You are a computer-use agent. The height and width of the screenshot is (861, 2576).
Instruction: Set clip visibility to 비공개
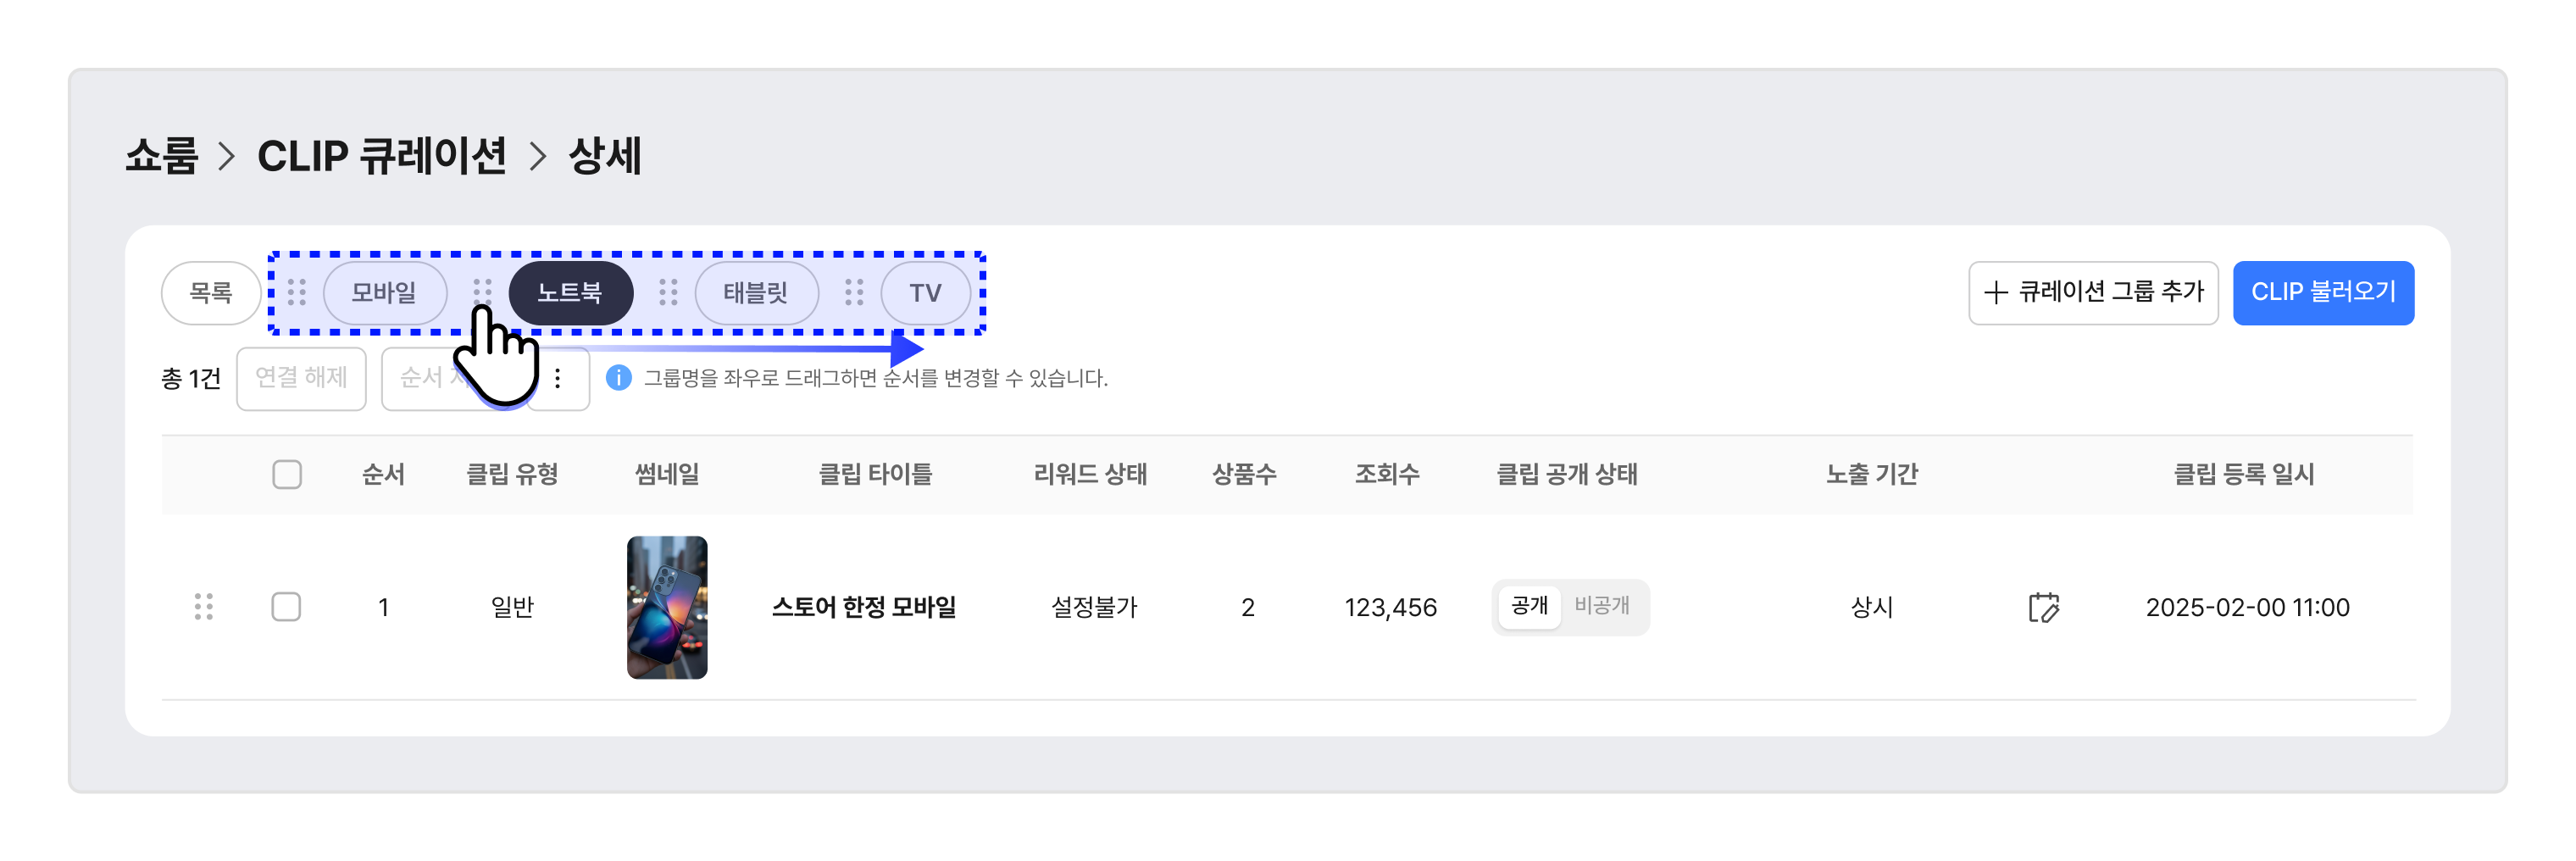[1602, 606]
